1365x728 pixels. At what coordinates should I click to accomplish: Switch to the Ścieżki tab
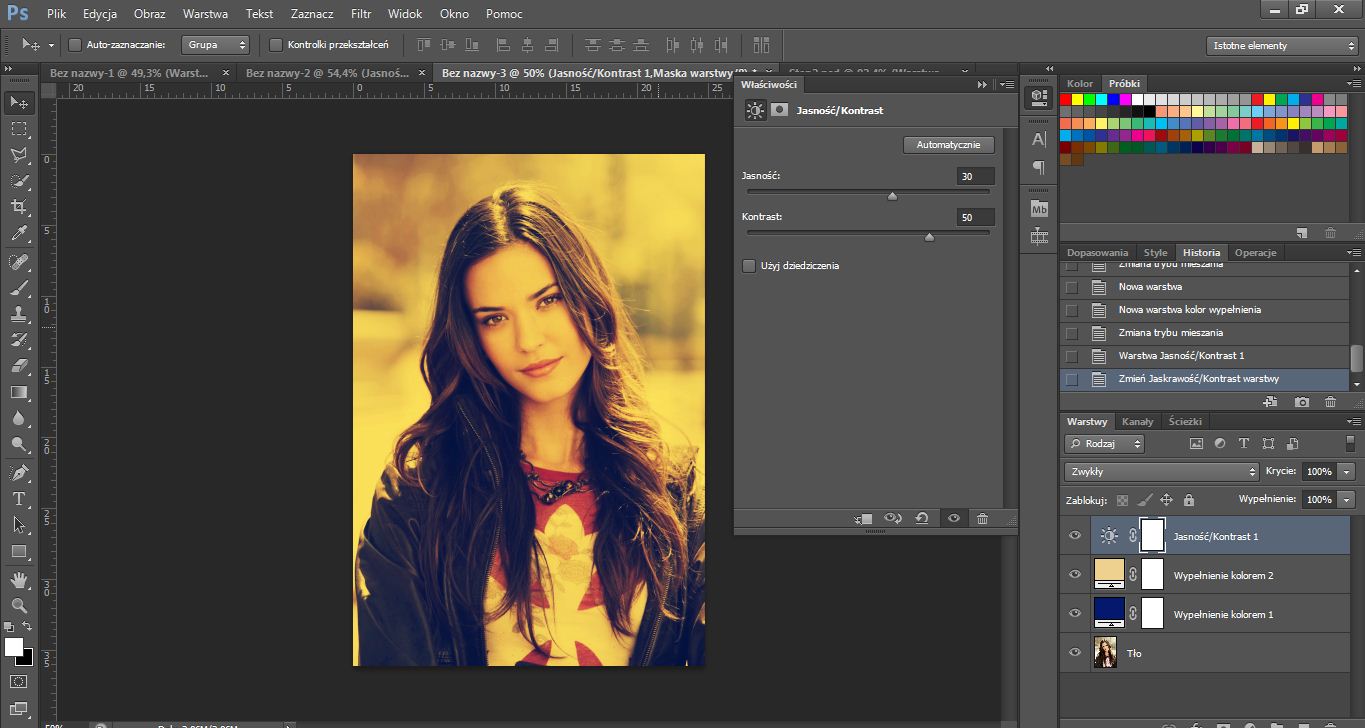(x=1185, y=422)
